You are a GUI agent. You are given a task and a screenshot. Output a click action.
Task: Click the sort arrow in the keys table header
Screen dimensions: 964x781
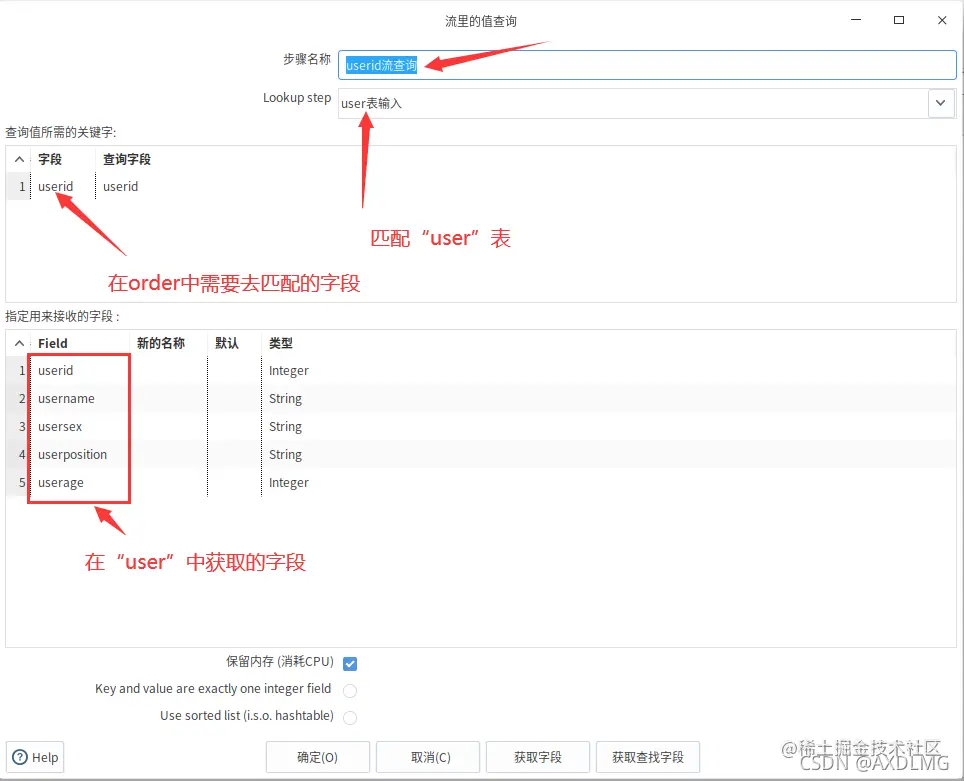[19, 159]
